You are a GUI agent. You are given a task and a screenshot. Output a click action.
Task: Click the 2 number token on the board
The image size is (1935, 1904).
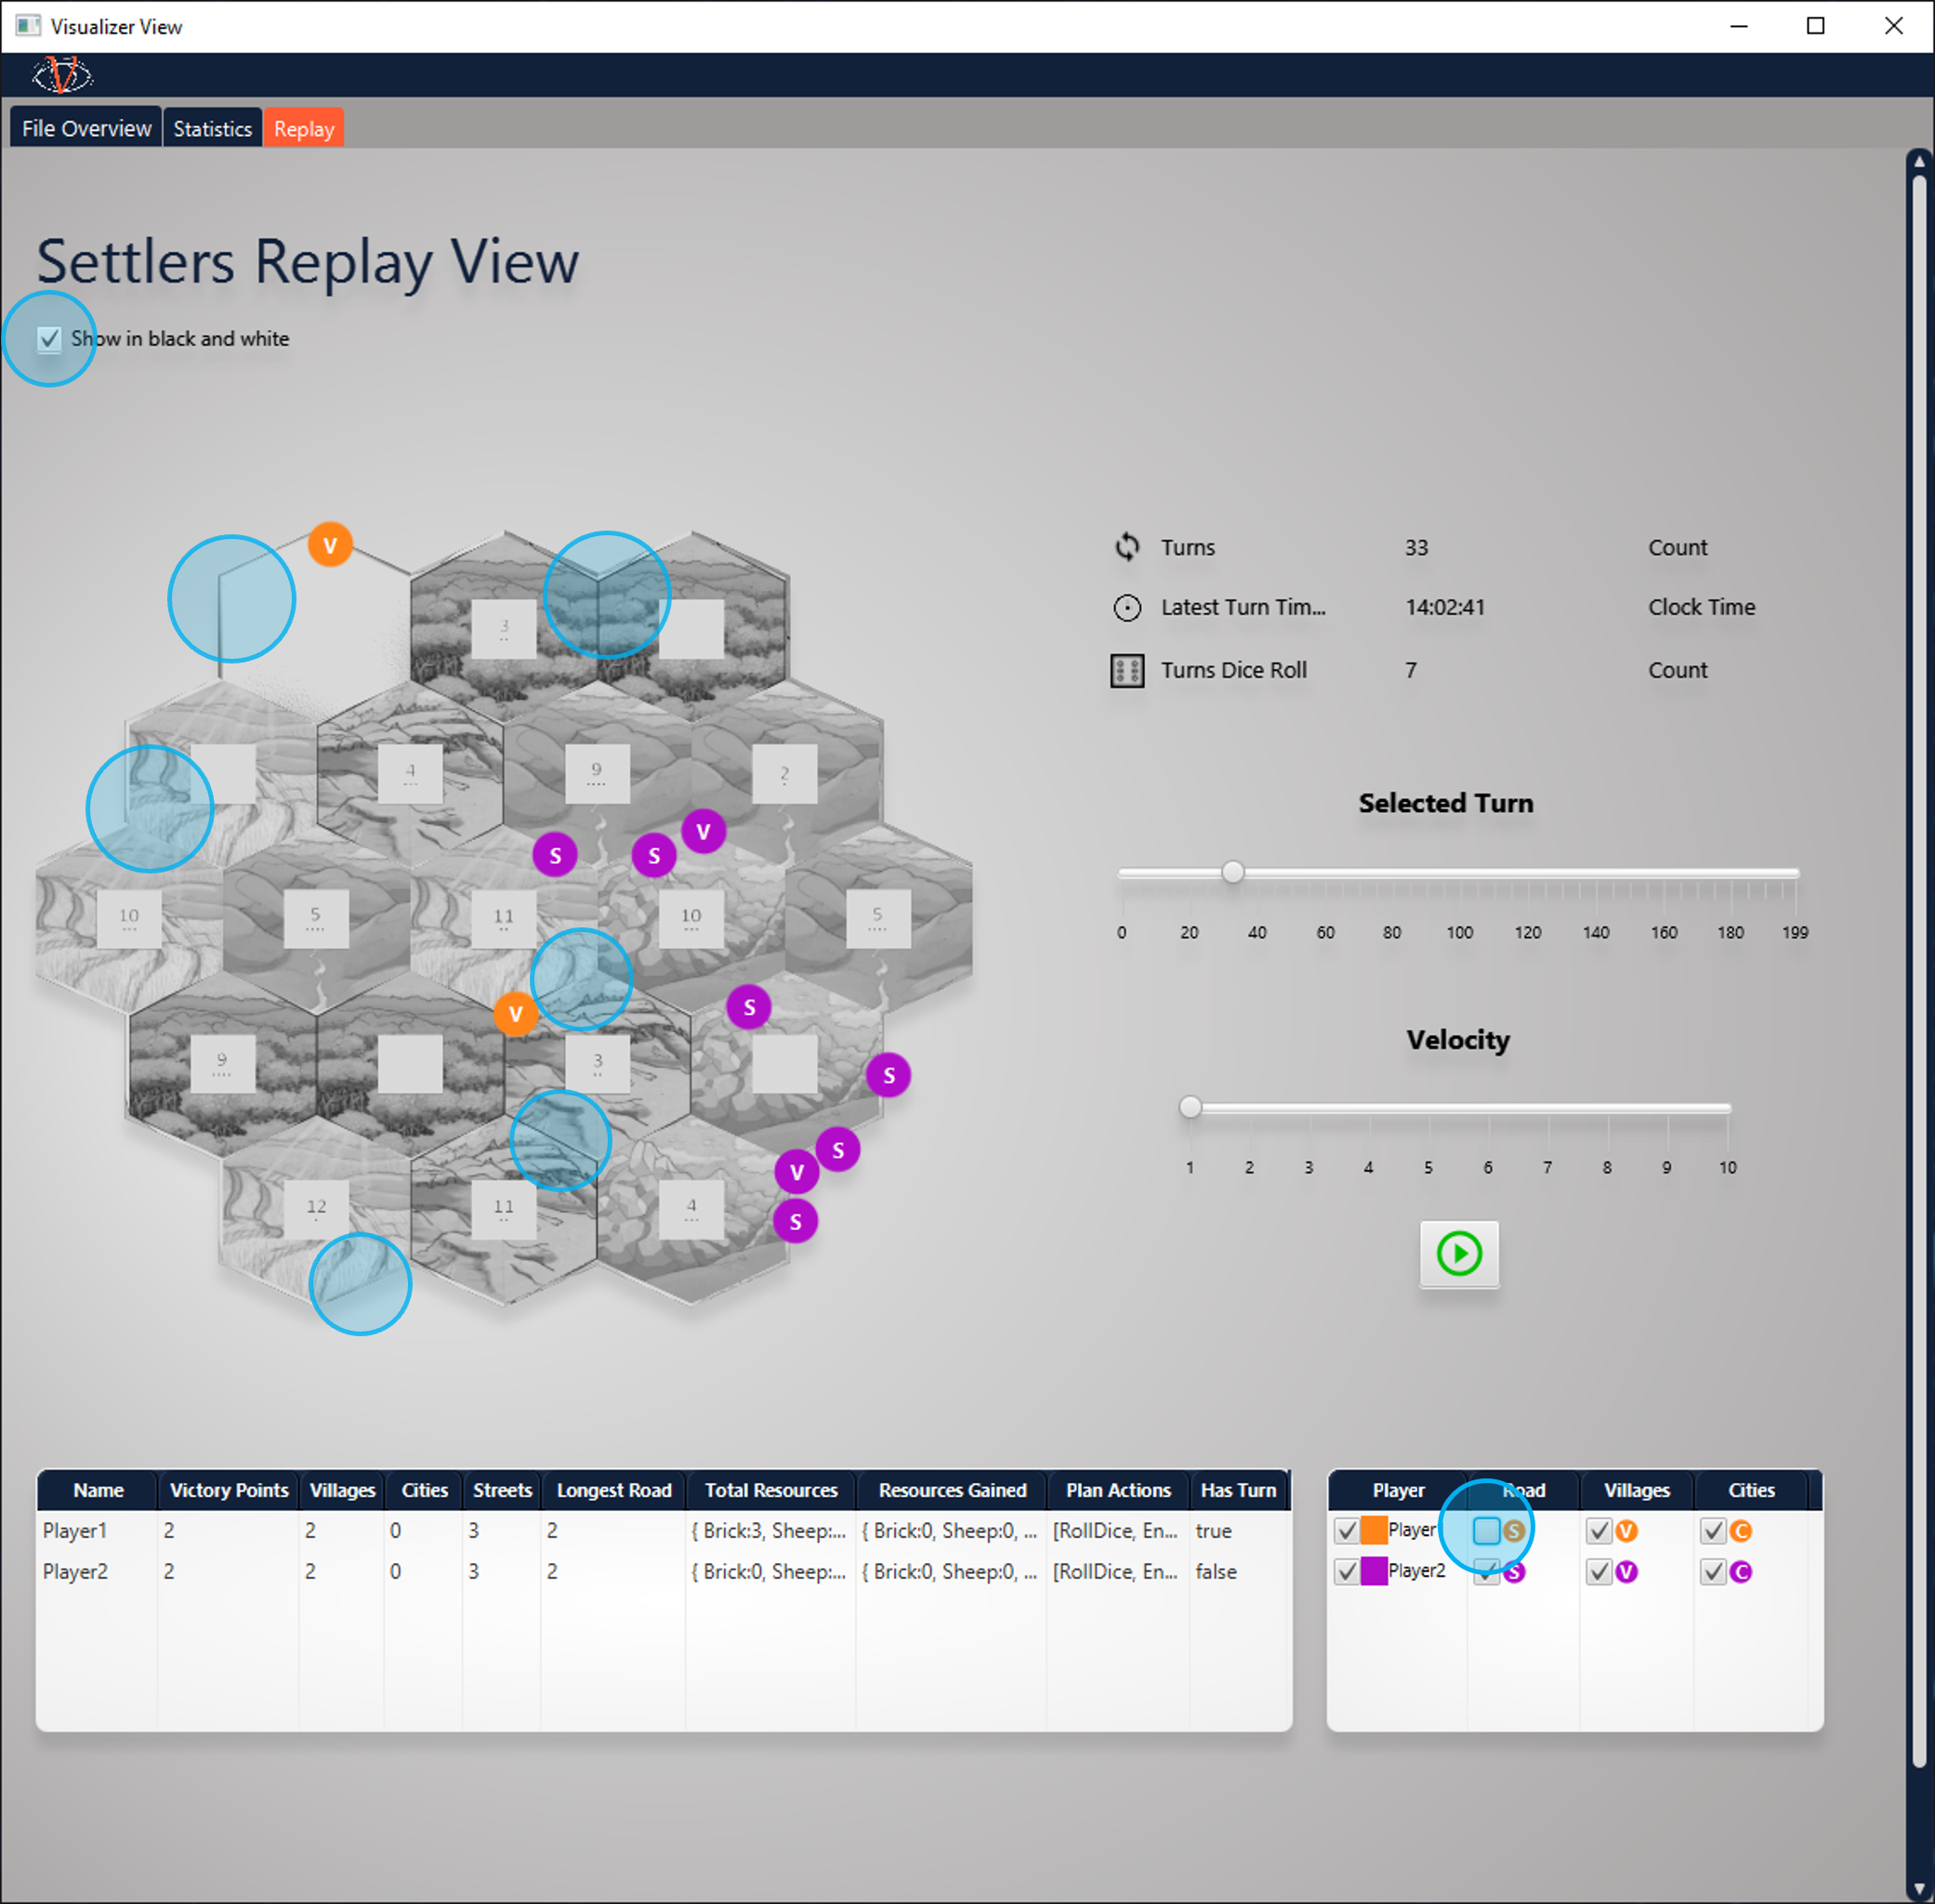tap(784, 773)
